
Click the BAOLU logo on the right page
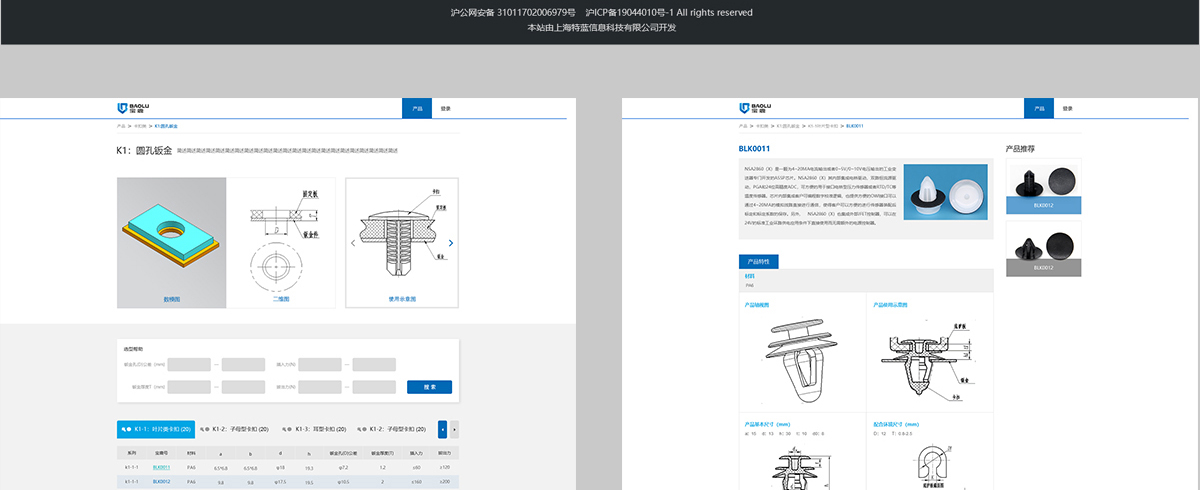tap(755, 108)
